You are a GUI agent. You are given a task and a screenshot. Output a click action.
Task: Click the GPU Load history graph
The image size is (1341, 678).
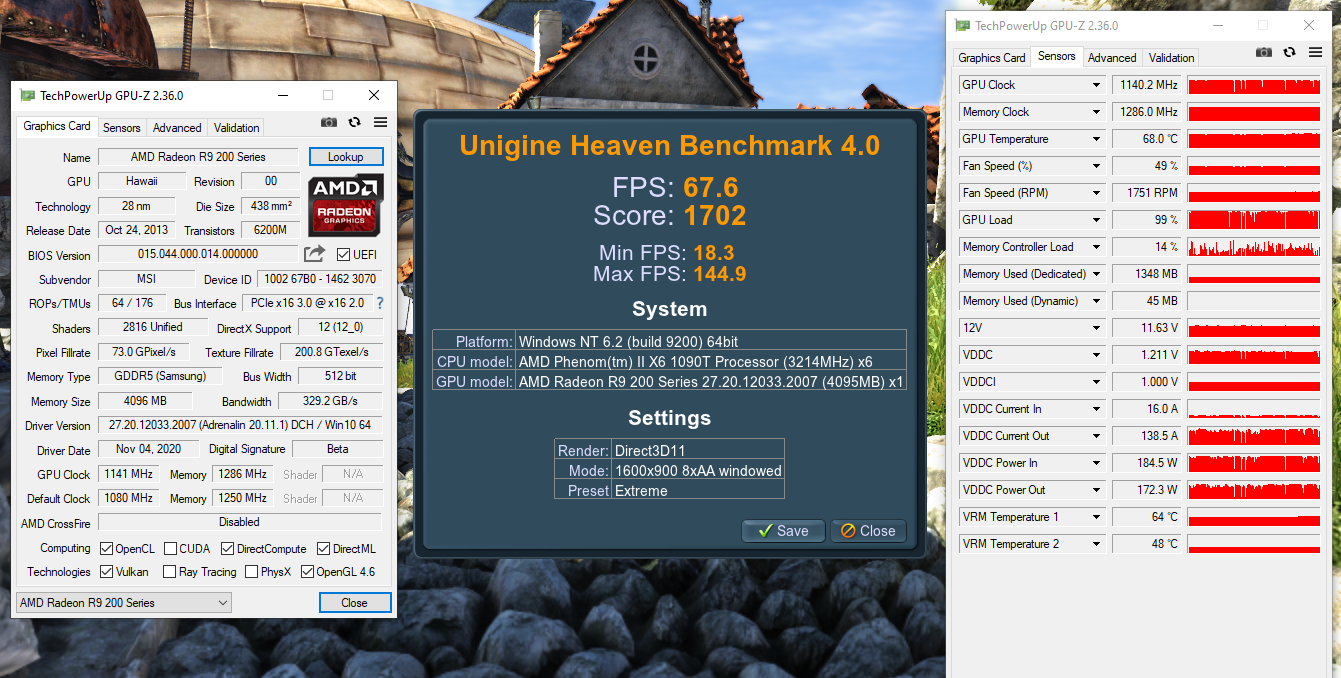(x=1254, y=220)
